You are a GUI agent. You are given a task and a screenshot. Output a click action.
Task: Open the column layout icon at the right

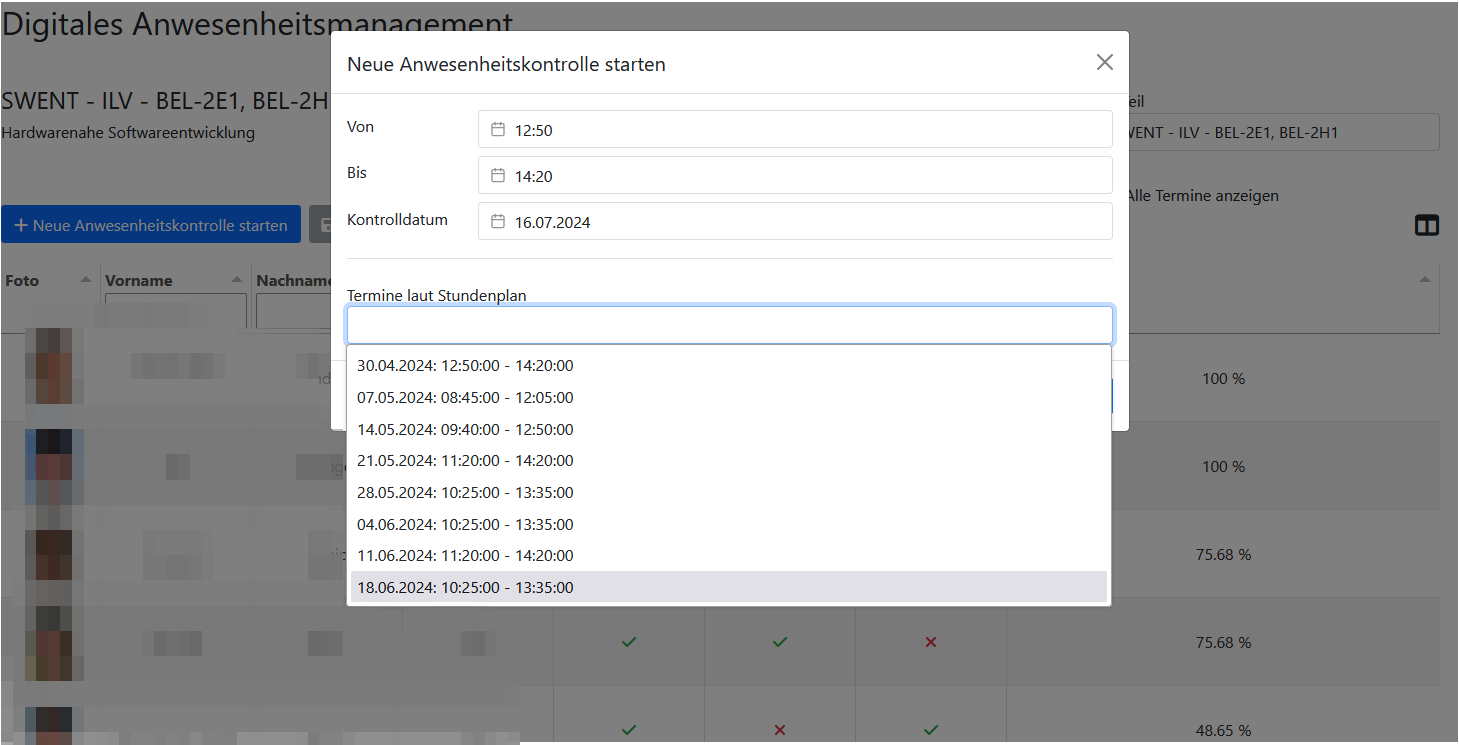pyautogui.click(x=1426, y=226)
